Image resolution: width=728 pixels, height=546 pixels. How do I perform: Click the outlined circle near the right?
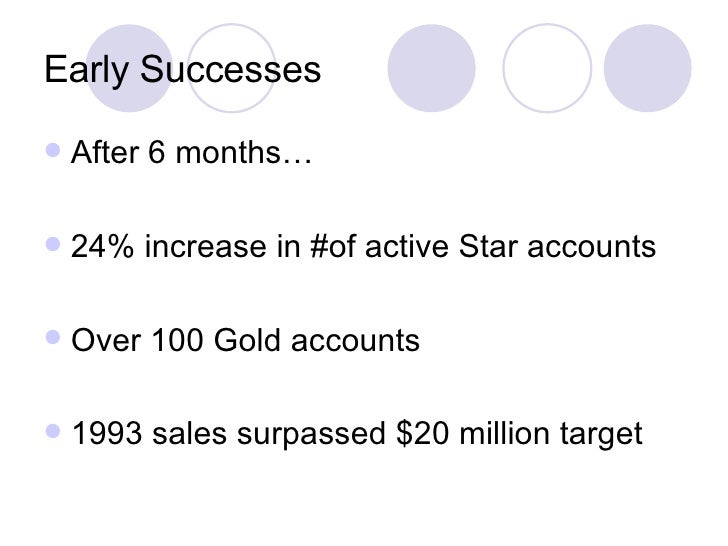pos(547,68)
